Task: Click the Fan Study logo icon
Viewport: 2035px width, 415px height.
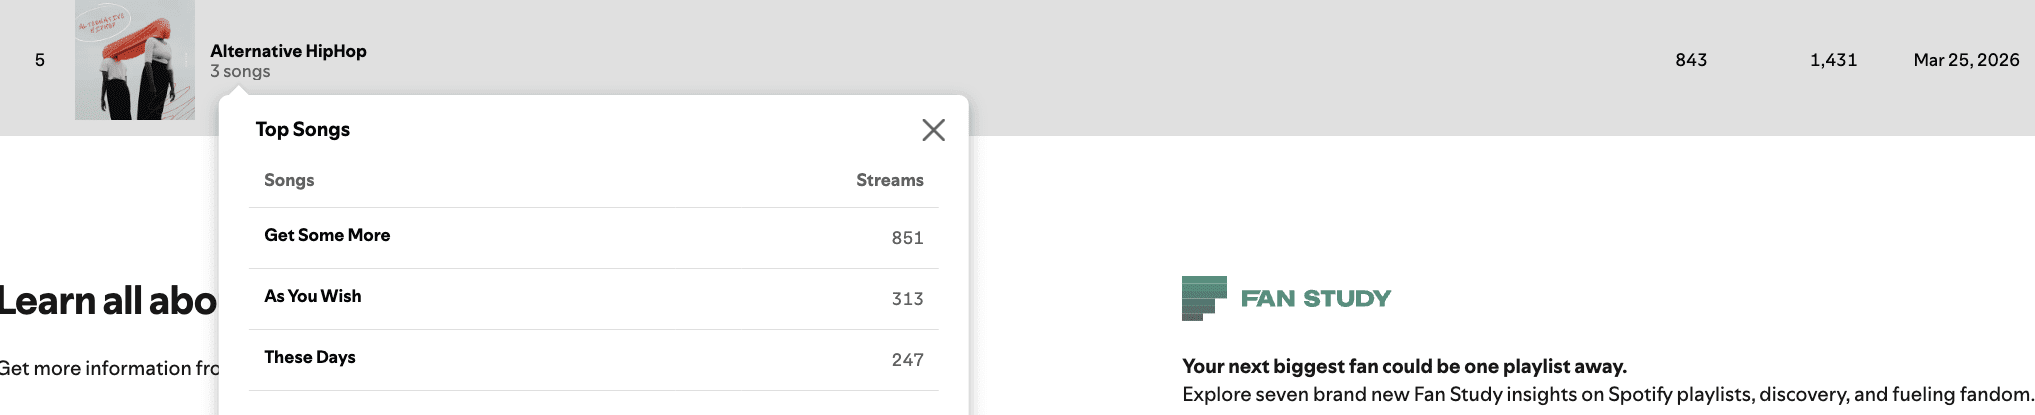Action: point(1204,298)
